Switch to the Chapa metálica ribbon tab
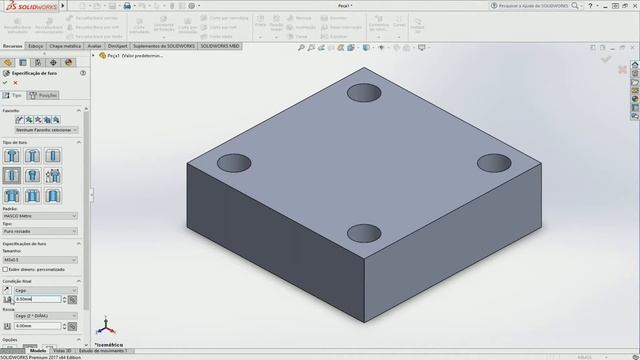The height and width of the screenshot is (360, 640). click(x=65, y=46)
